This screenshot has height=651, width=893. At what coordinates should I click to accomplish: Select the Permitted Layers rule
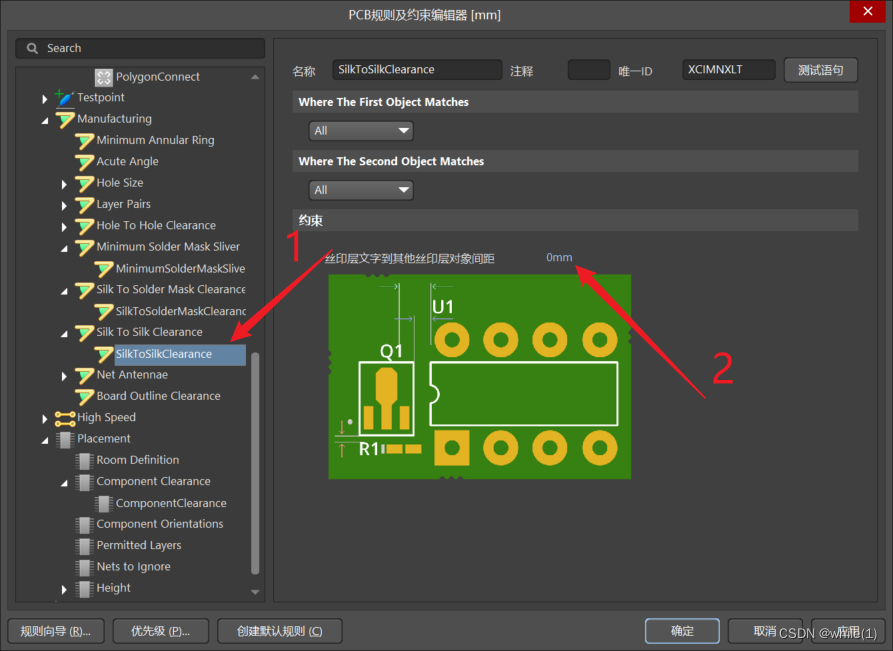click(139, 546)
